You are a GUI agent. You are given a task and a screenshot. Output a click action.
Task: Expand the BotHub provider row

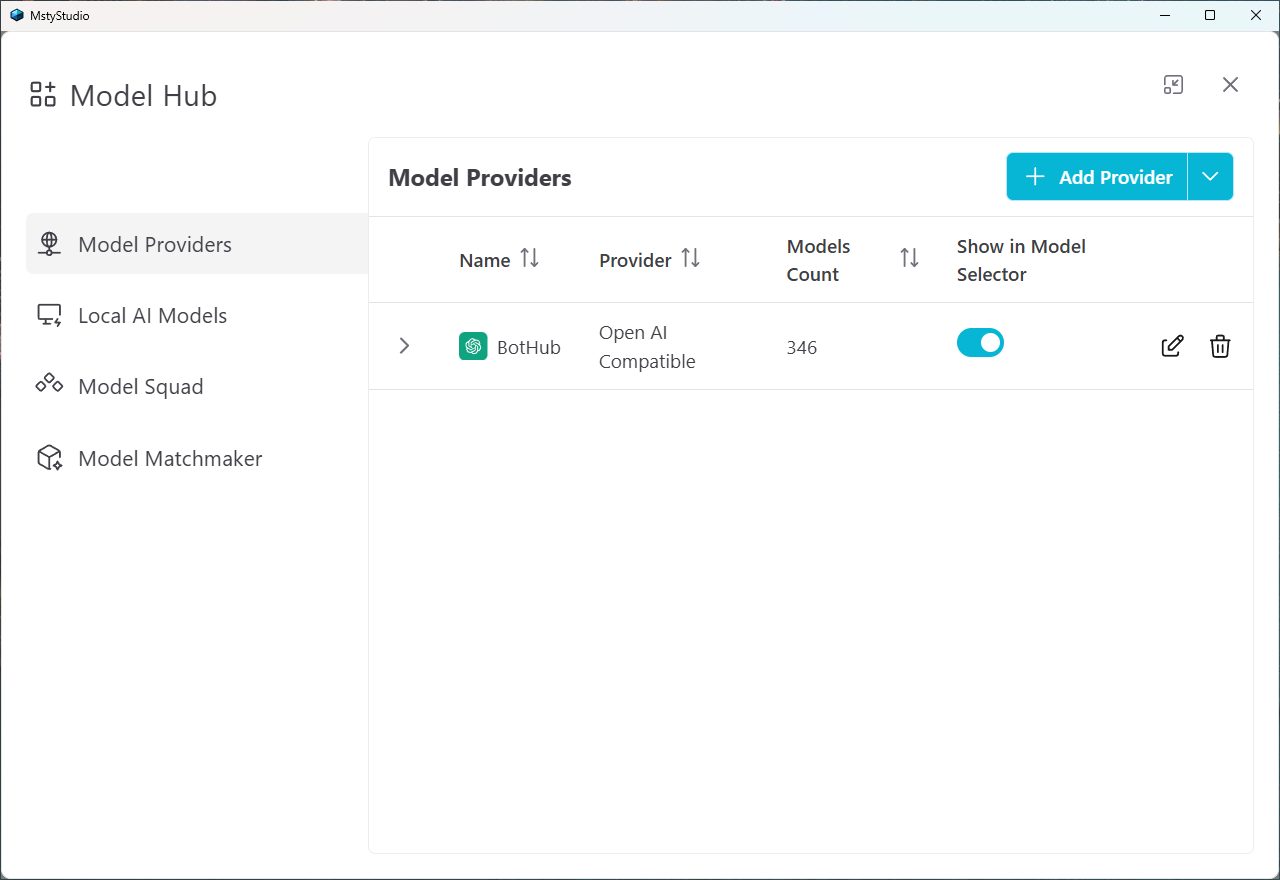point(404,346)
